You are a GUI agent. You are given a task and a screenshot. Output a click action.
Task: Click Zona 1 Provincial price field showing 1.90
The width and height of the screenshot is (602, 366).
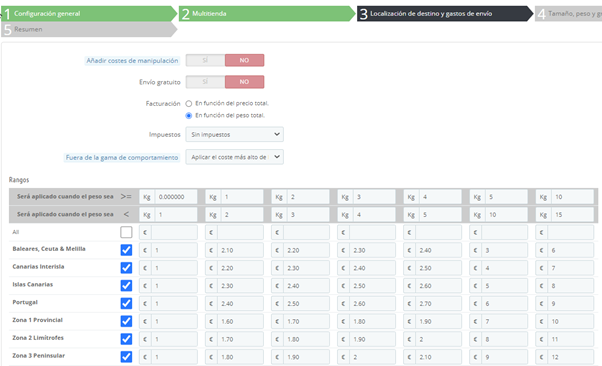(x=438, y=321)
